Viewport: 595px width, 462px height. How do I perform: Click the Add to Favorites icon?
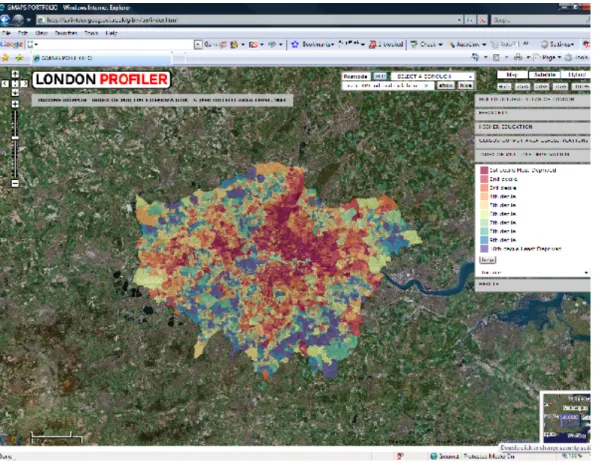point(19,58)
